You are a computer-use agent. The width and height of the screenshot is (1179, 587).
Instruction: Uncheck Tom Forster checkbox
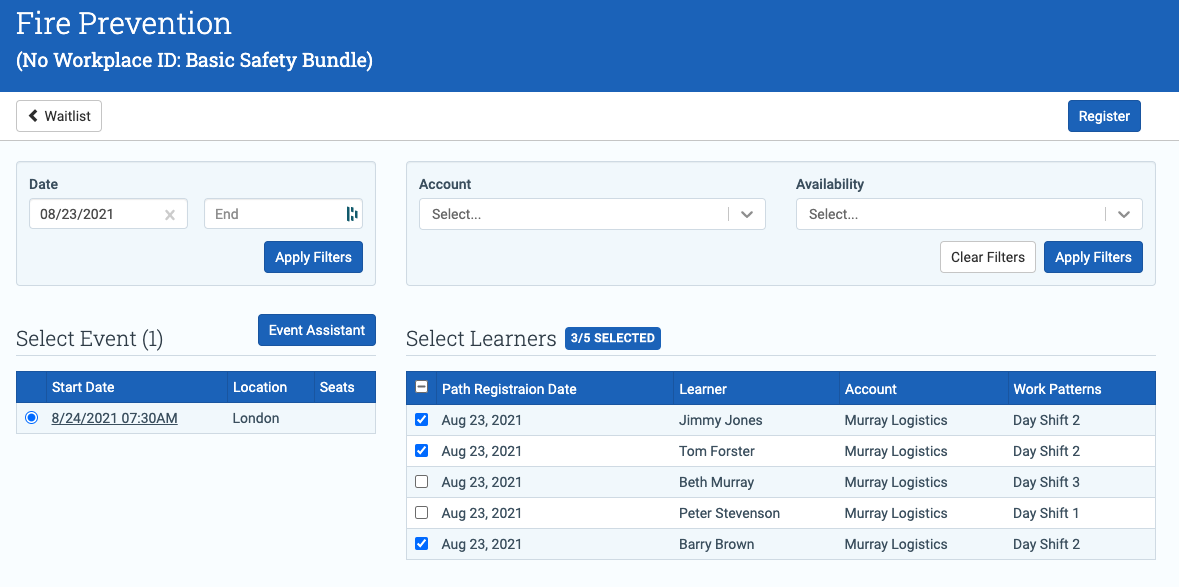[x=422, y=450]
